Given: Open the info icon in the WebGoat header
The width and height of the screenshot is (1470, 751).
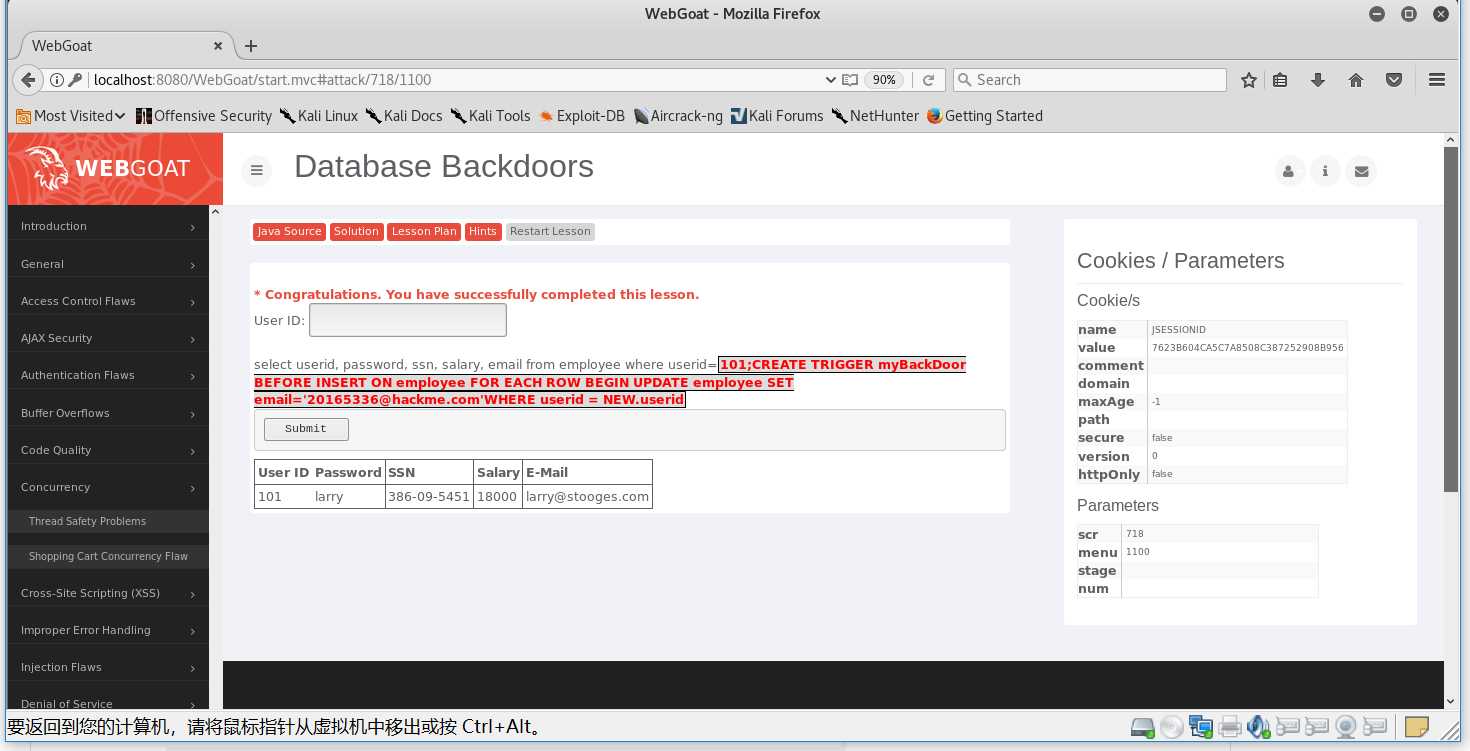Looking at the screenshot, I should click(x=1325, y=171).
